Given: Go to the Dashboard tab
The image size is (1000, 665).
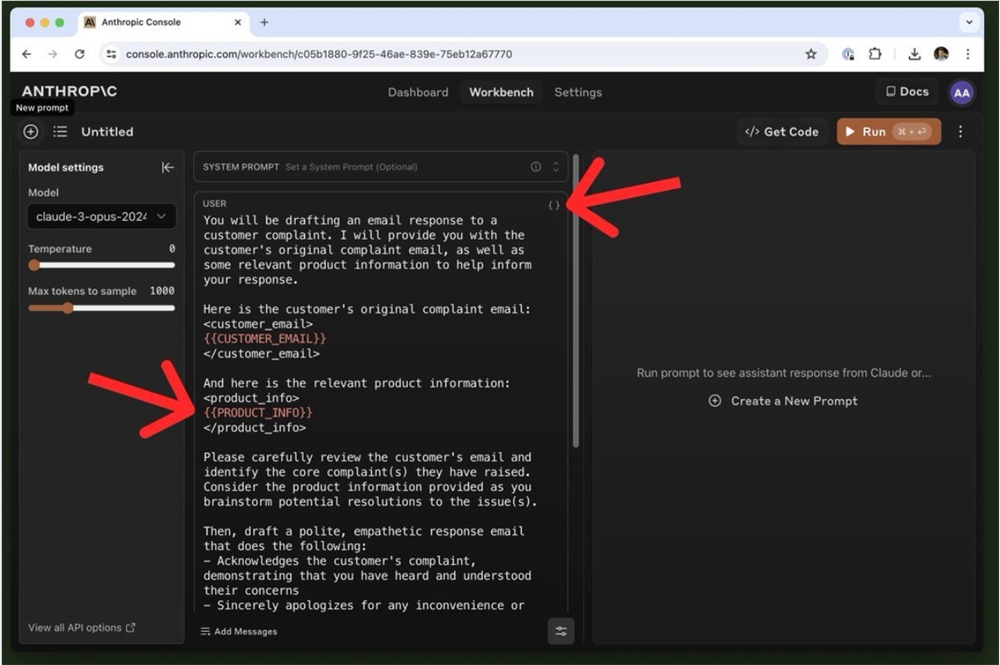Looking at the screenshot, I should coord(418,92).
